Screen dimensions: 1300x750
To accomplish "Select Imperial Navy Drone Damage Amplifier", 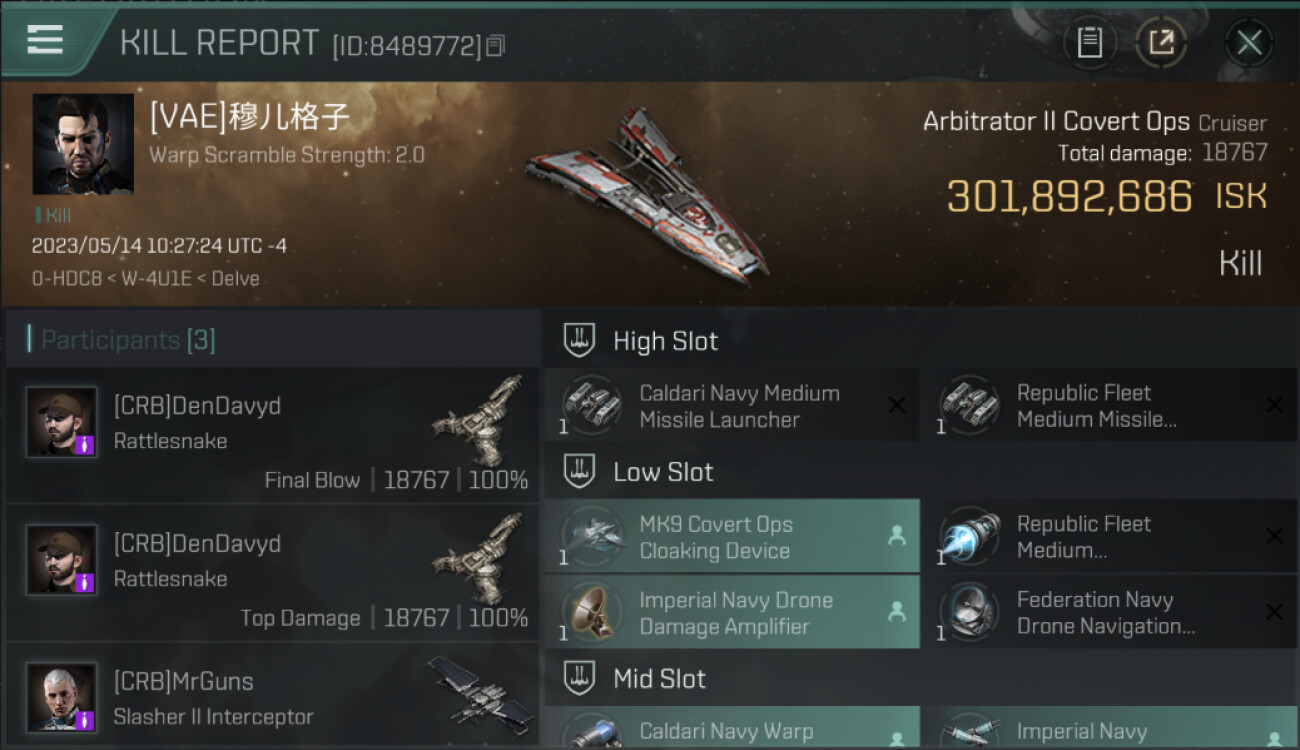I will 731,613.
